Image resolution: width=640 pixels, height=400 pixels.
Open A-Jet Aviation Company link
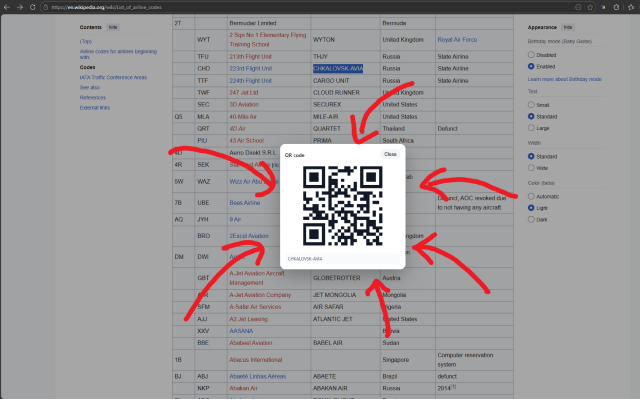click(260, 295)
